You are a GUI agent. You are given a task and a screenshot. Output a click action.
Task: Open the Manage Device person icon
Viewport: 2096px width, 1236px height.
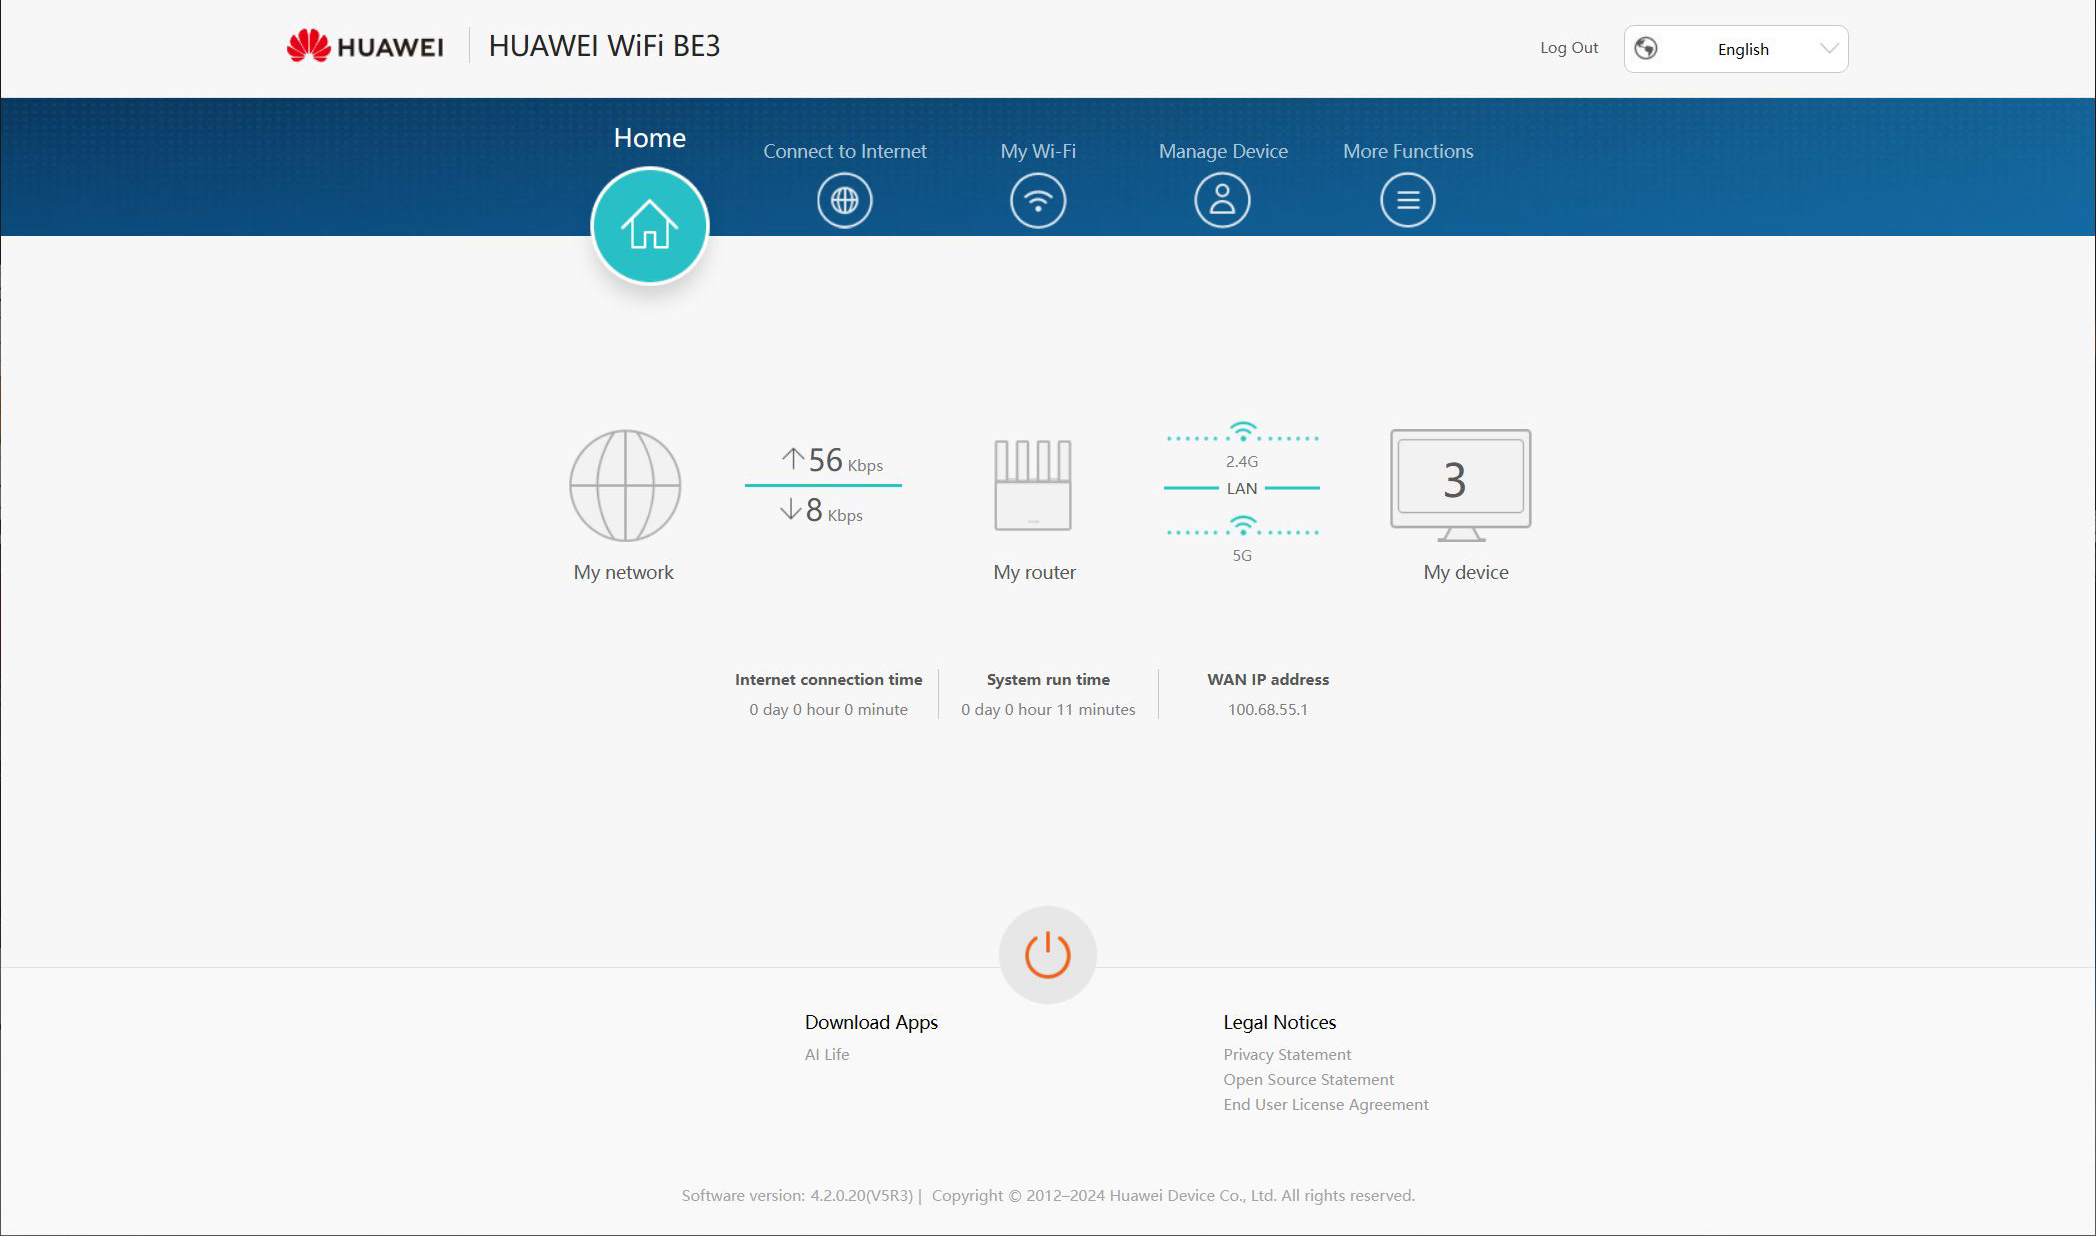pos(1222,200)
